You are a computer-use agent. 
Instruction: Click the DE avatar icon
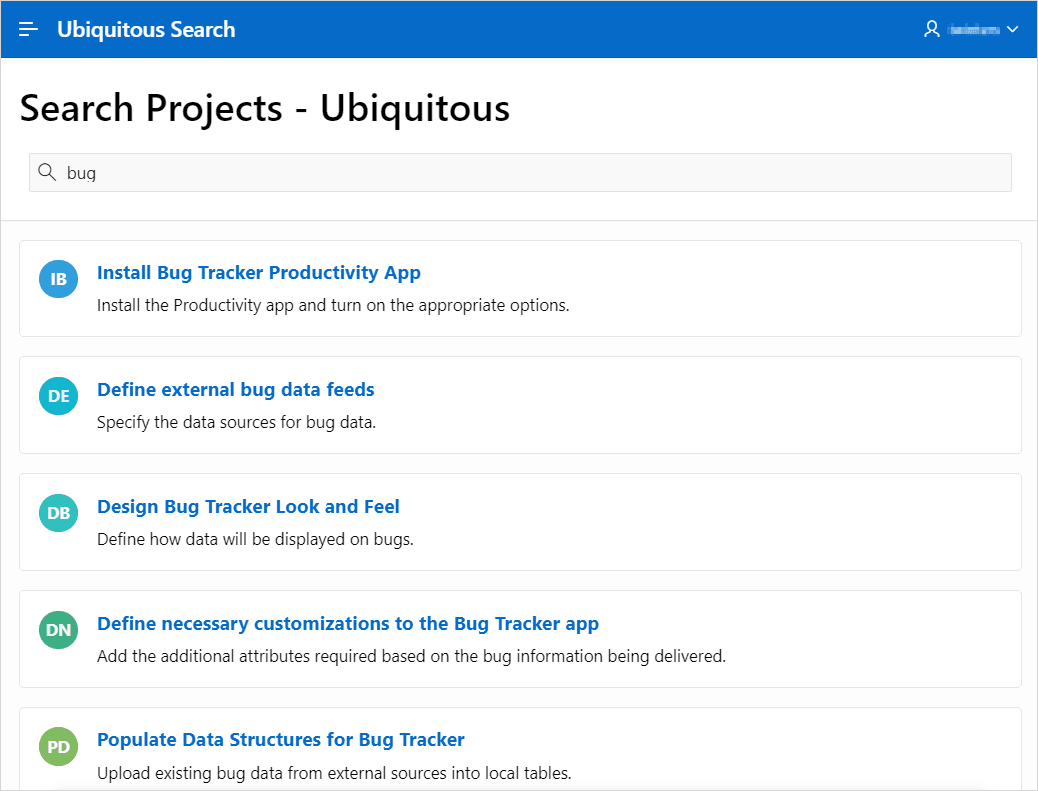pyautogui.click(x=58, y=396)
